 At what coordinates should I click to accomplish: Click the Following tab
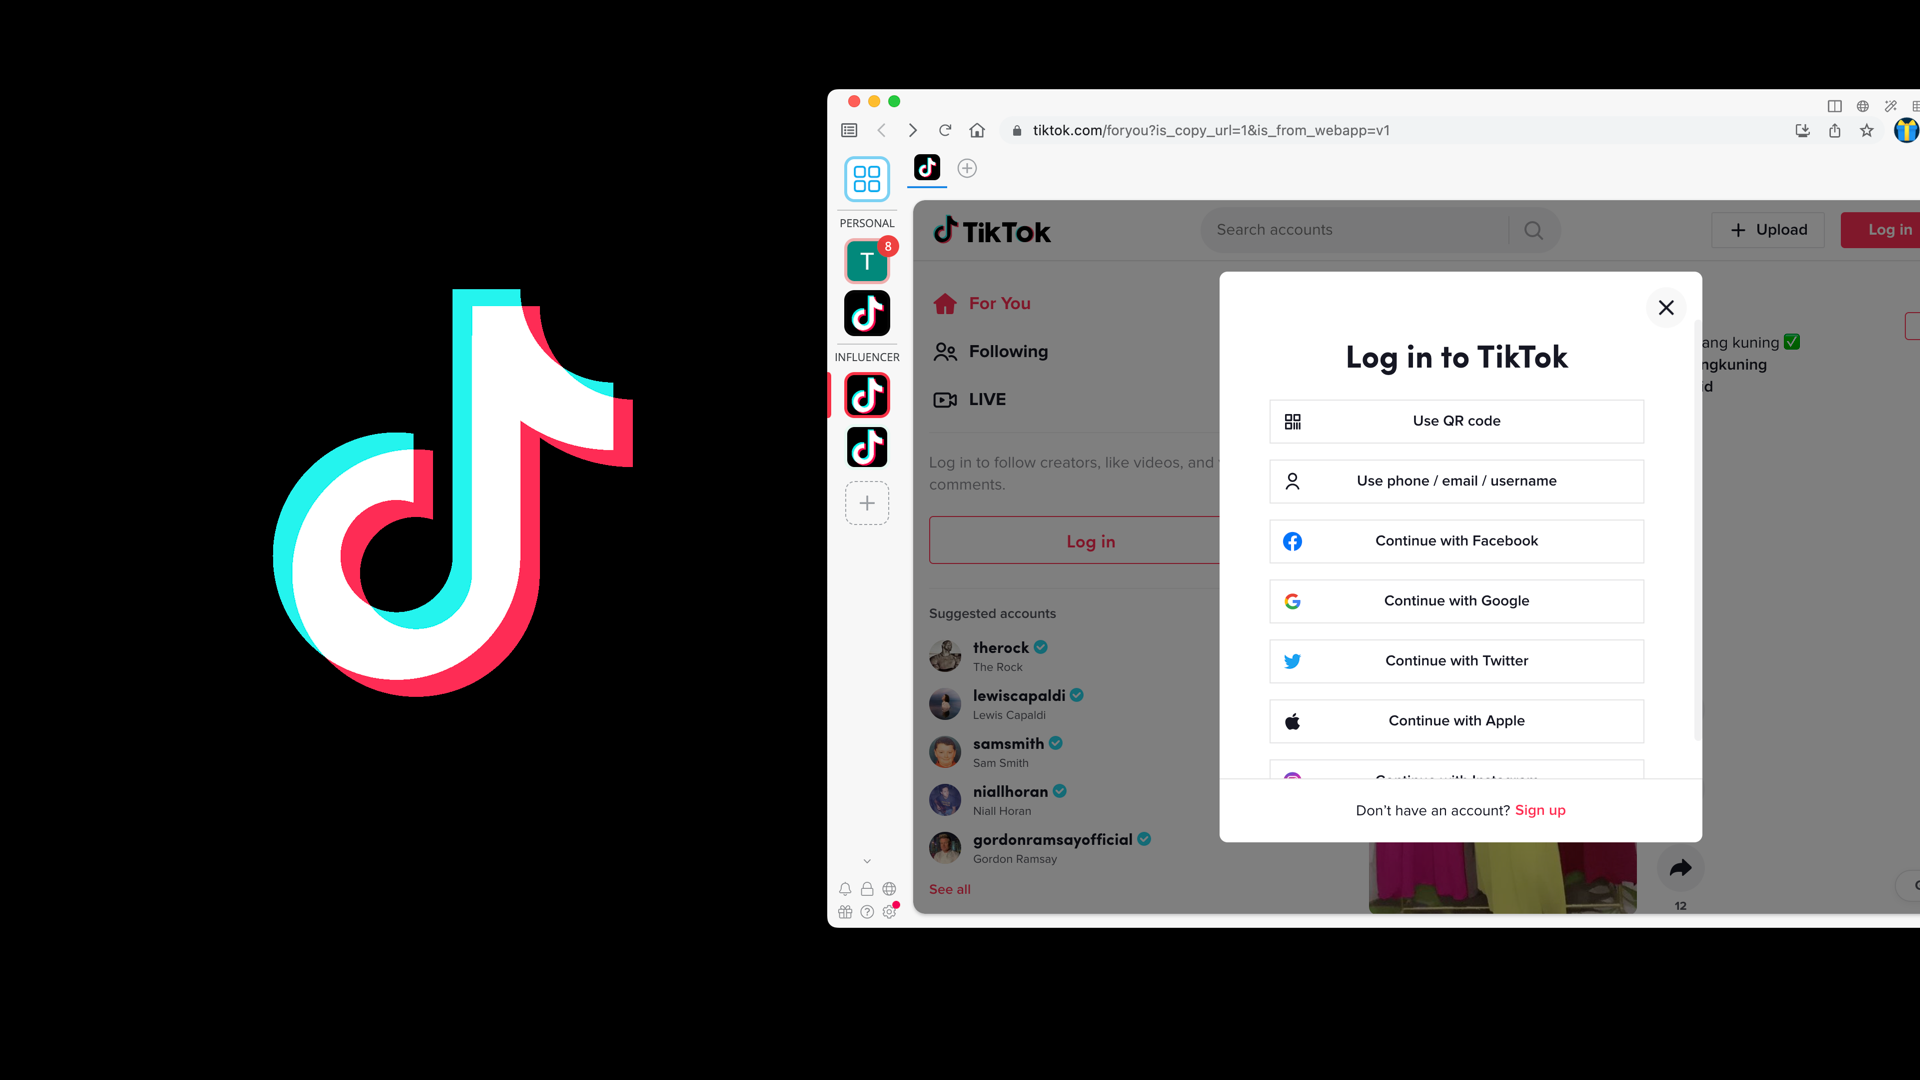pos(1009,351)
